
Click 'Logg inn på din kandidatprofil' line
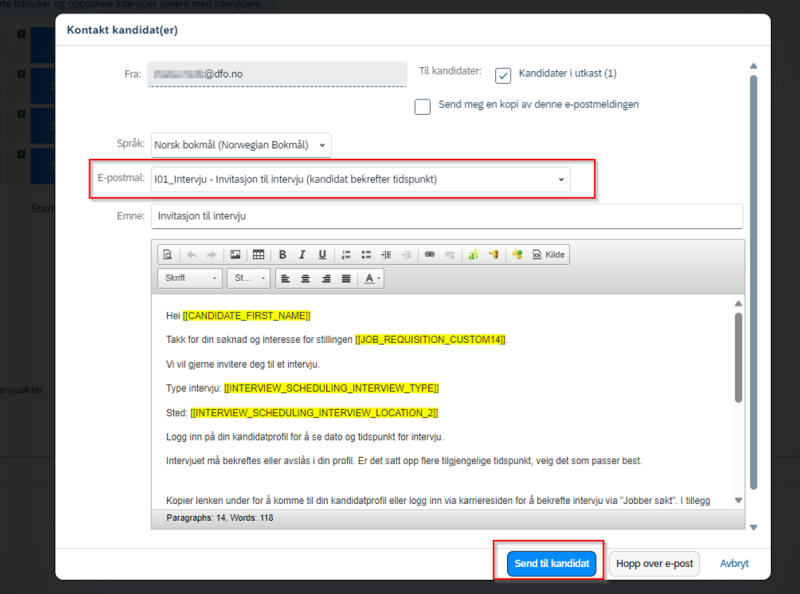(x=305, y=437)
